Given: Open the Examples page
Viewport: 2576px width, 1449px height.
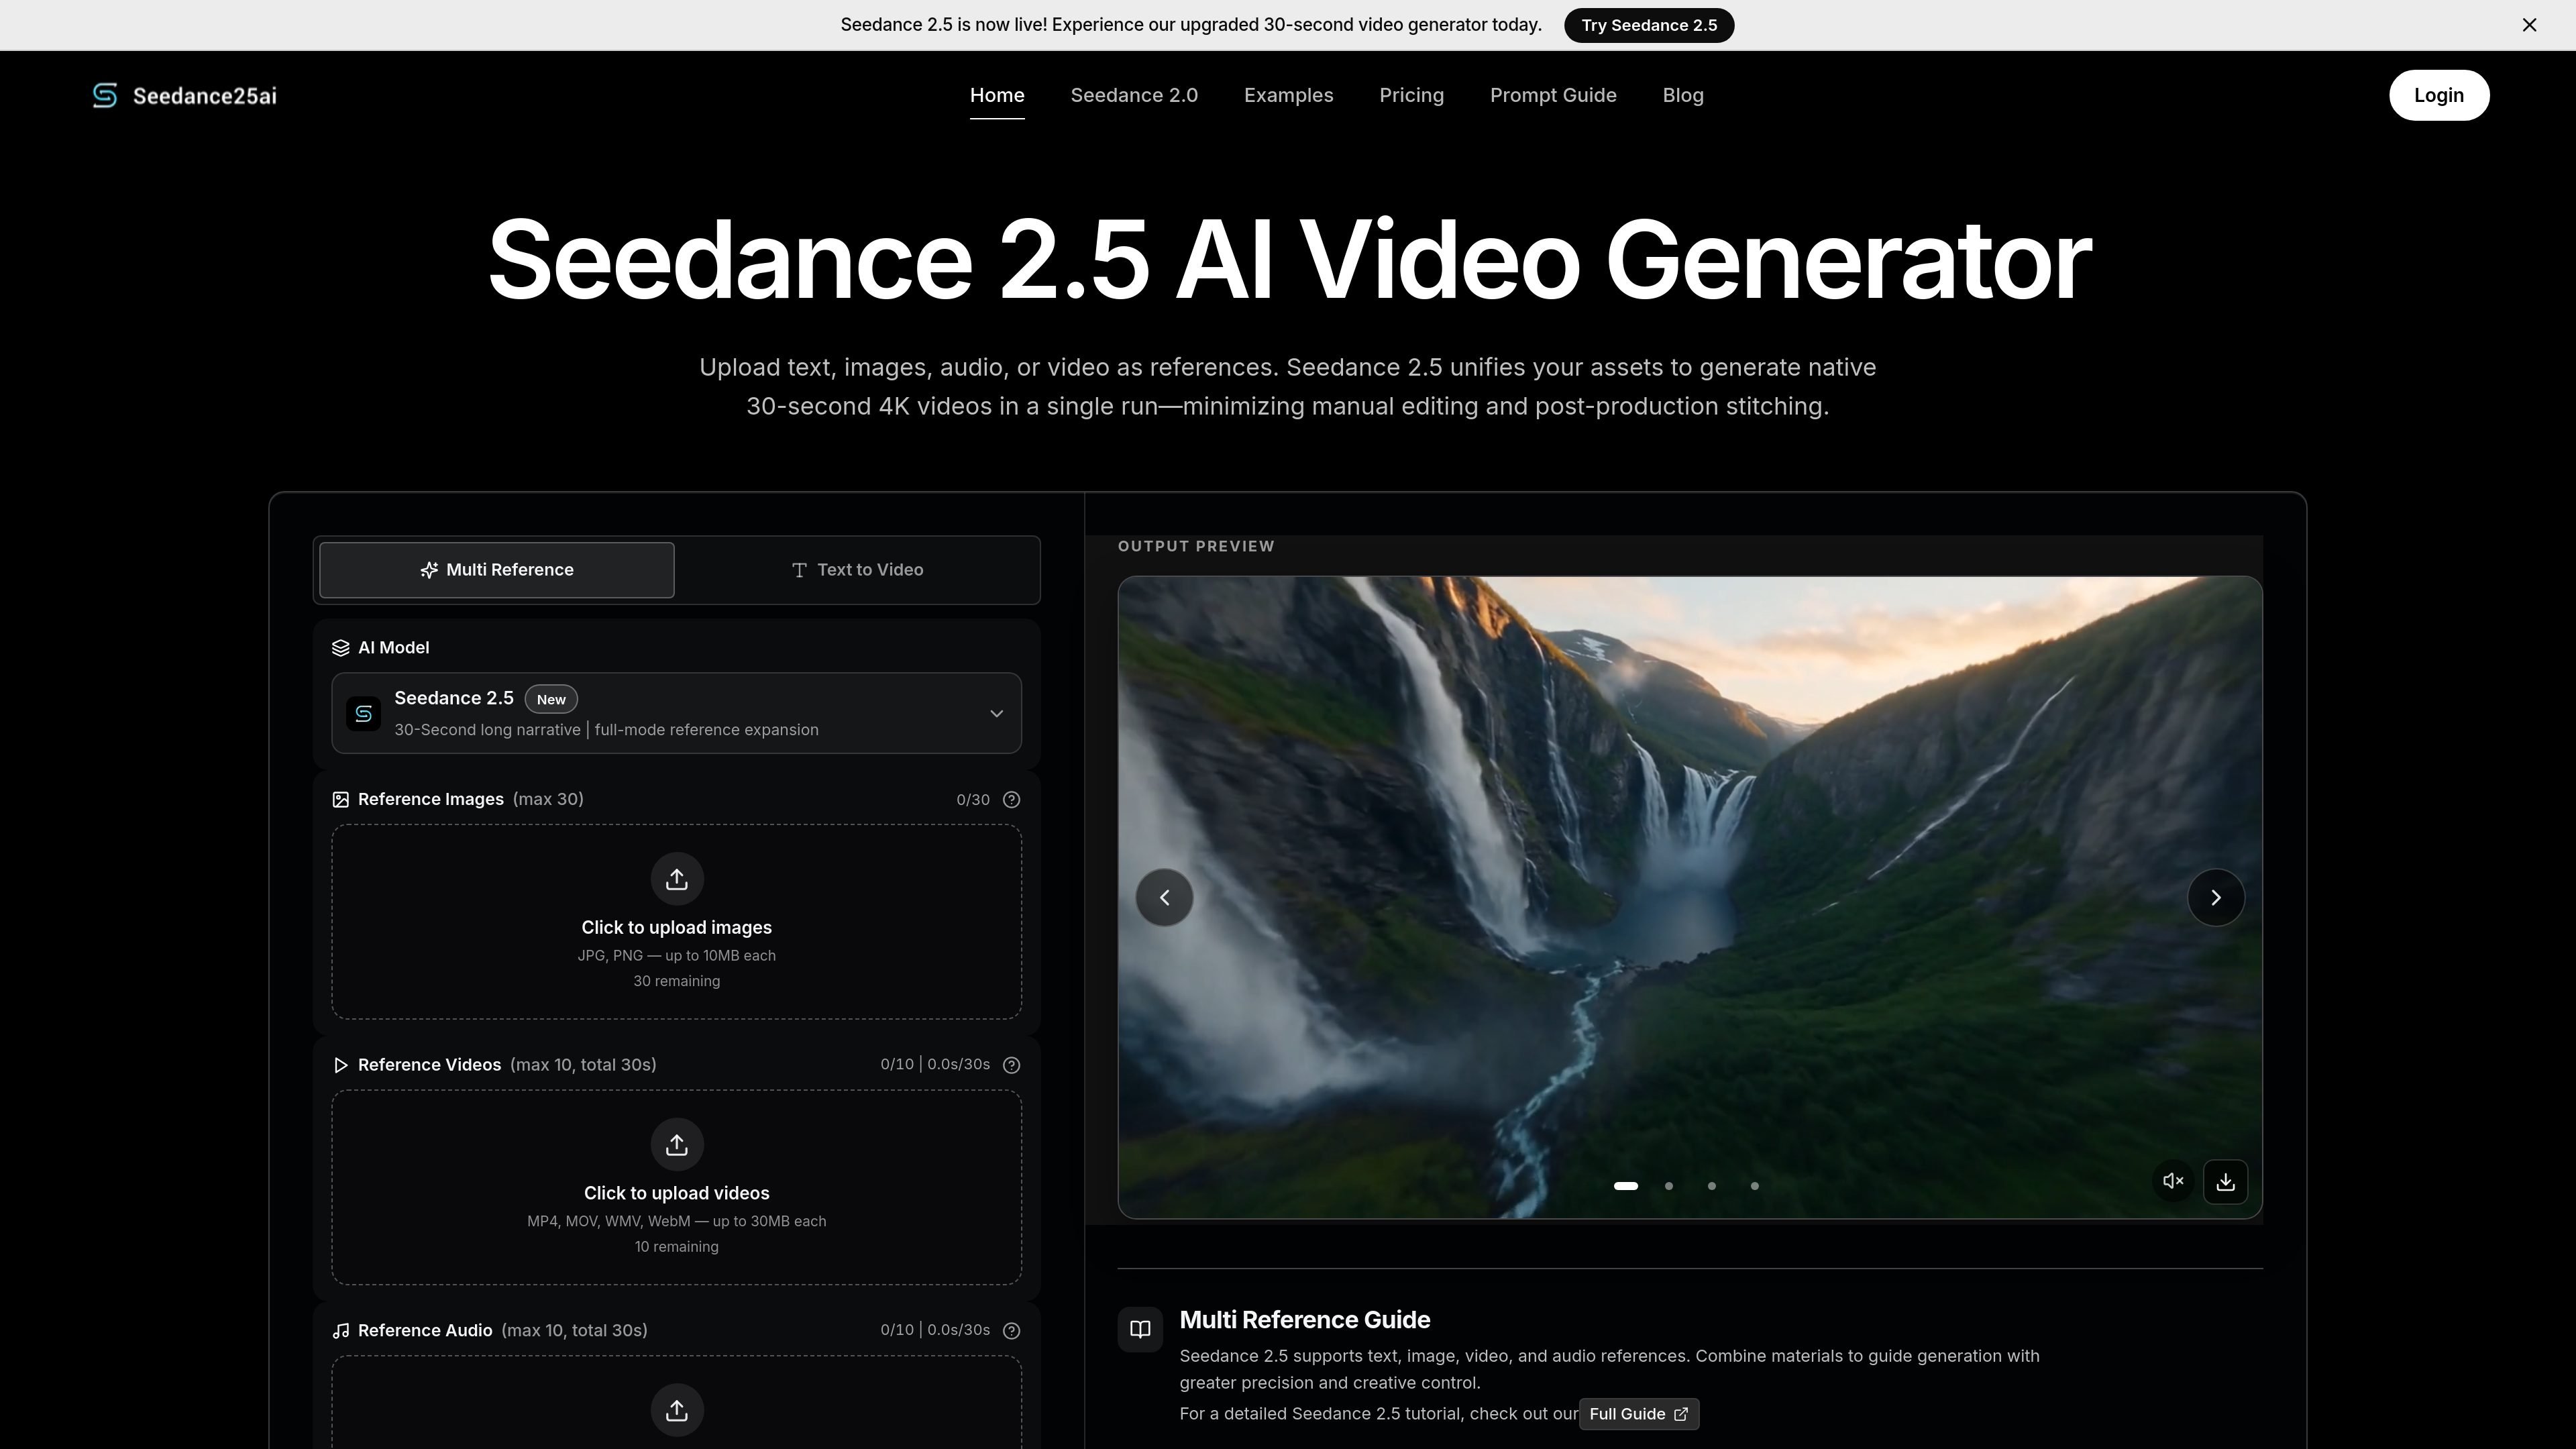Looking at the screenshot, I should [1288, 95].
